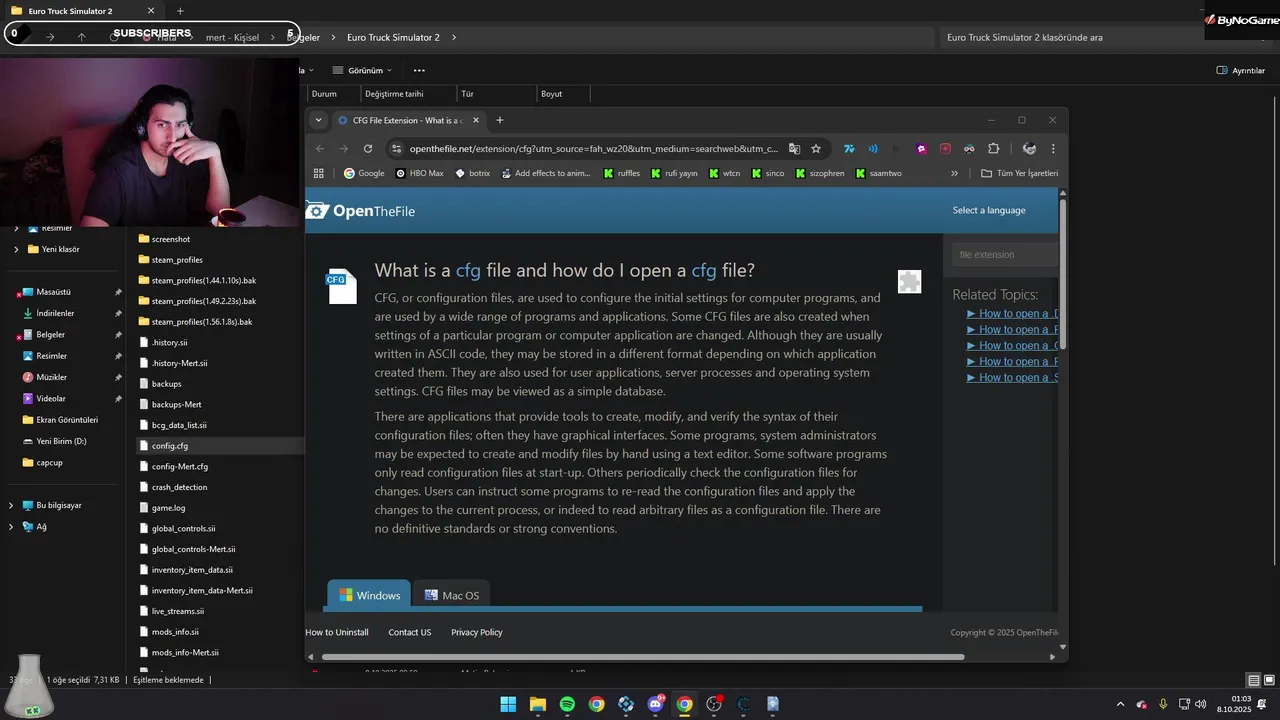Select the config.cfg file
Viewport: 1280px width, 720px height.
tap(170, 446)
